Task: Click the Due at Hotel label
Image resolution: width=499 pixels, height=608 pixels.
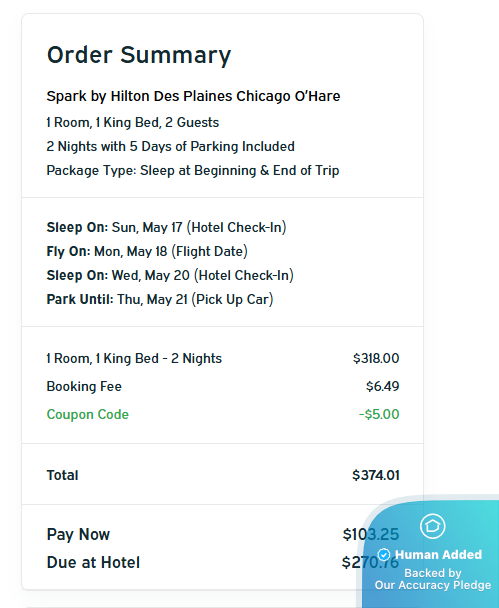Action: coord(93,562)
